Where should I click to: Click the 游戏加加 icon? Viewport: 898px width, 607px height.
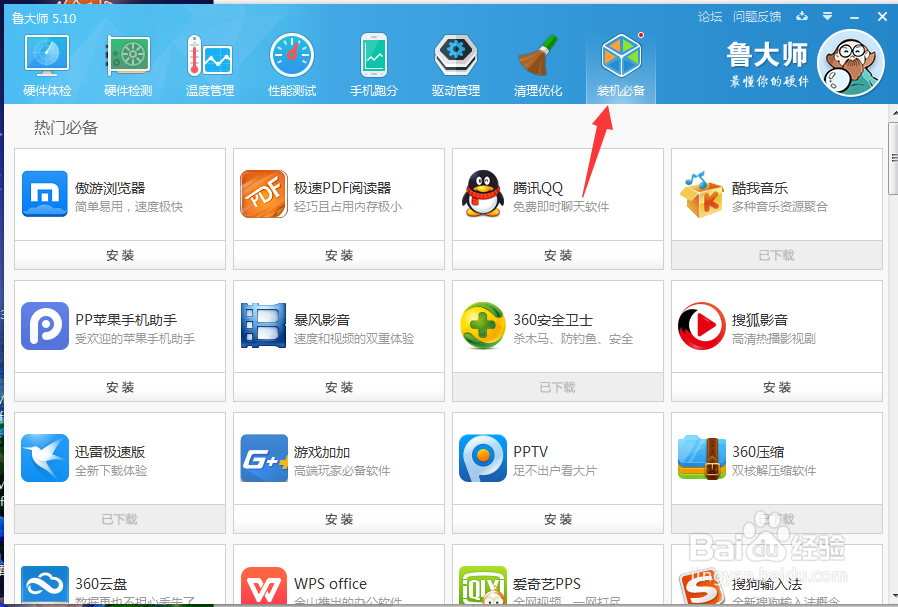pos(264,458)
